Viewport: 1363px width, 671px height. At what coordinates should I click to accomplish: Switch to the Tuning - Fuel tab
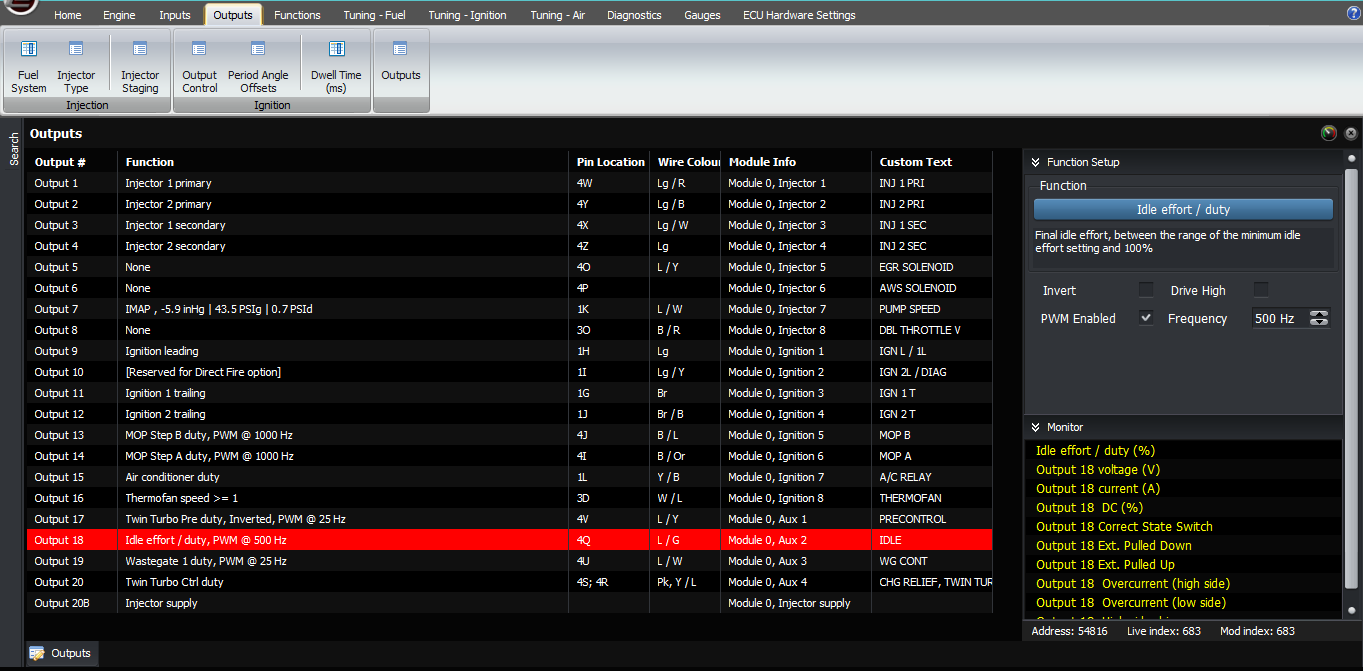tap(374, 15)
